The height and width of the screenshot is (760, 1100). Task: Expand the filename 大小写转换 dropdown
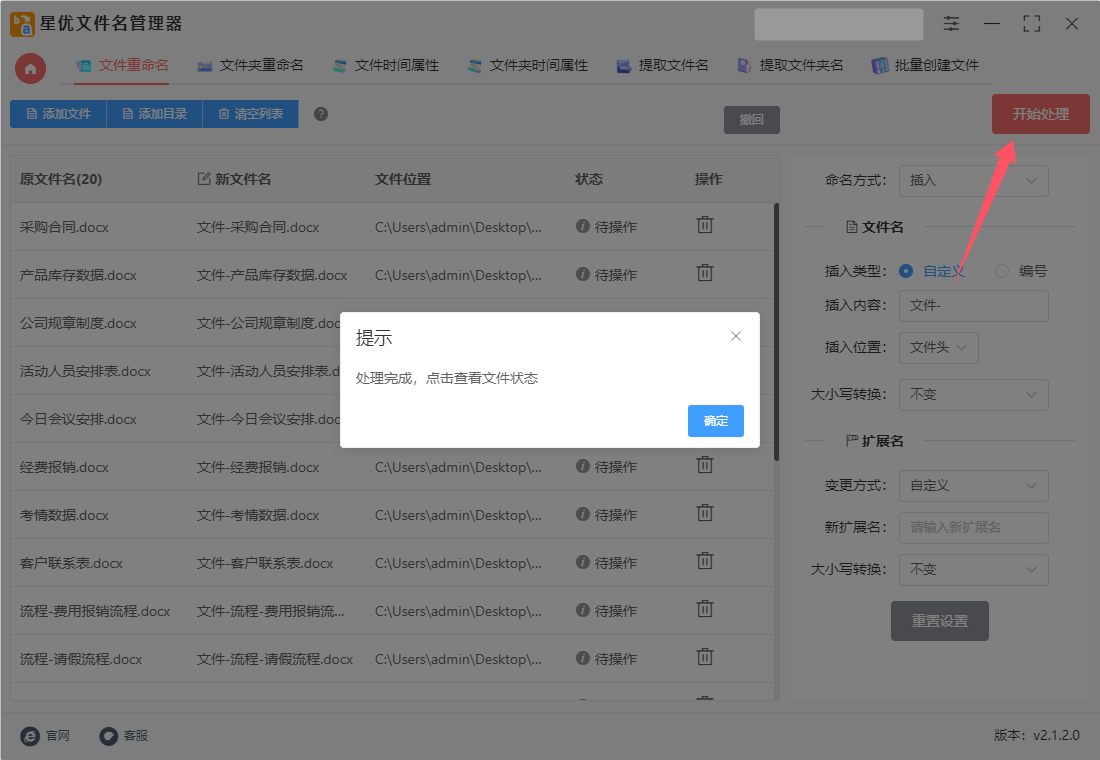tap(974, 395)
